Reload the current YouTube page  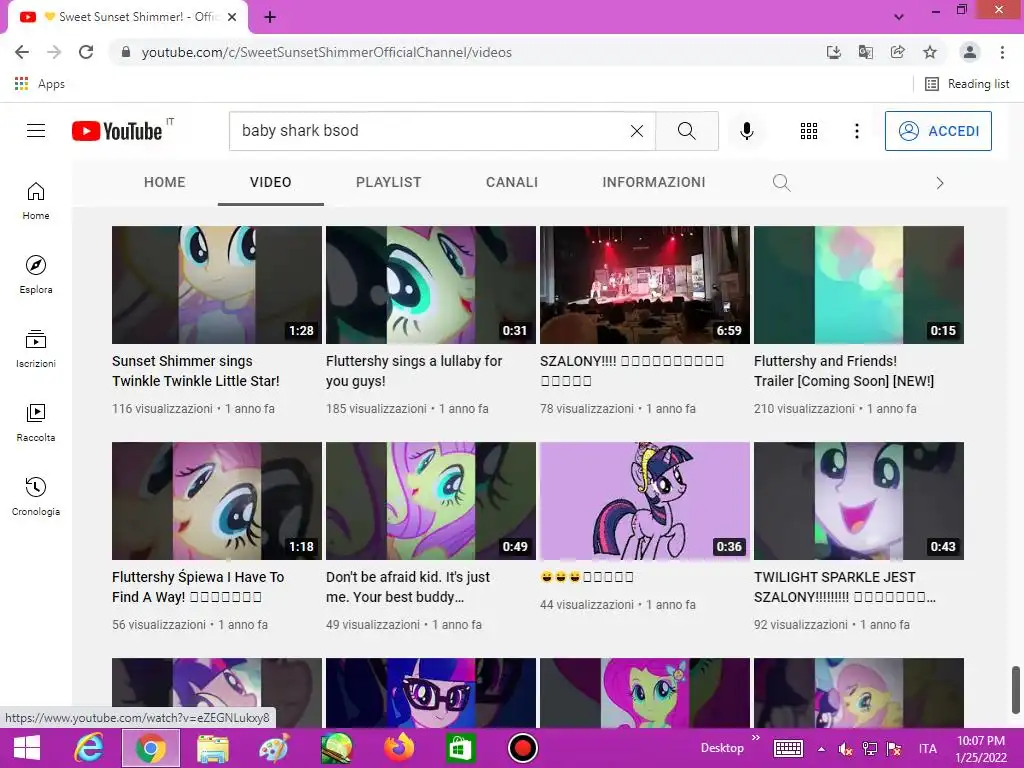(x=86, y=52)
